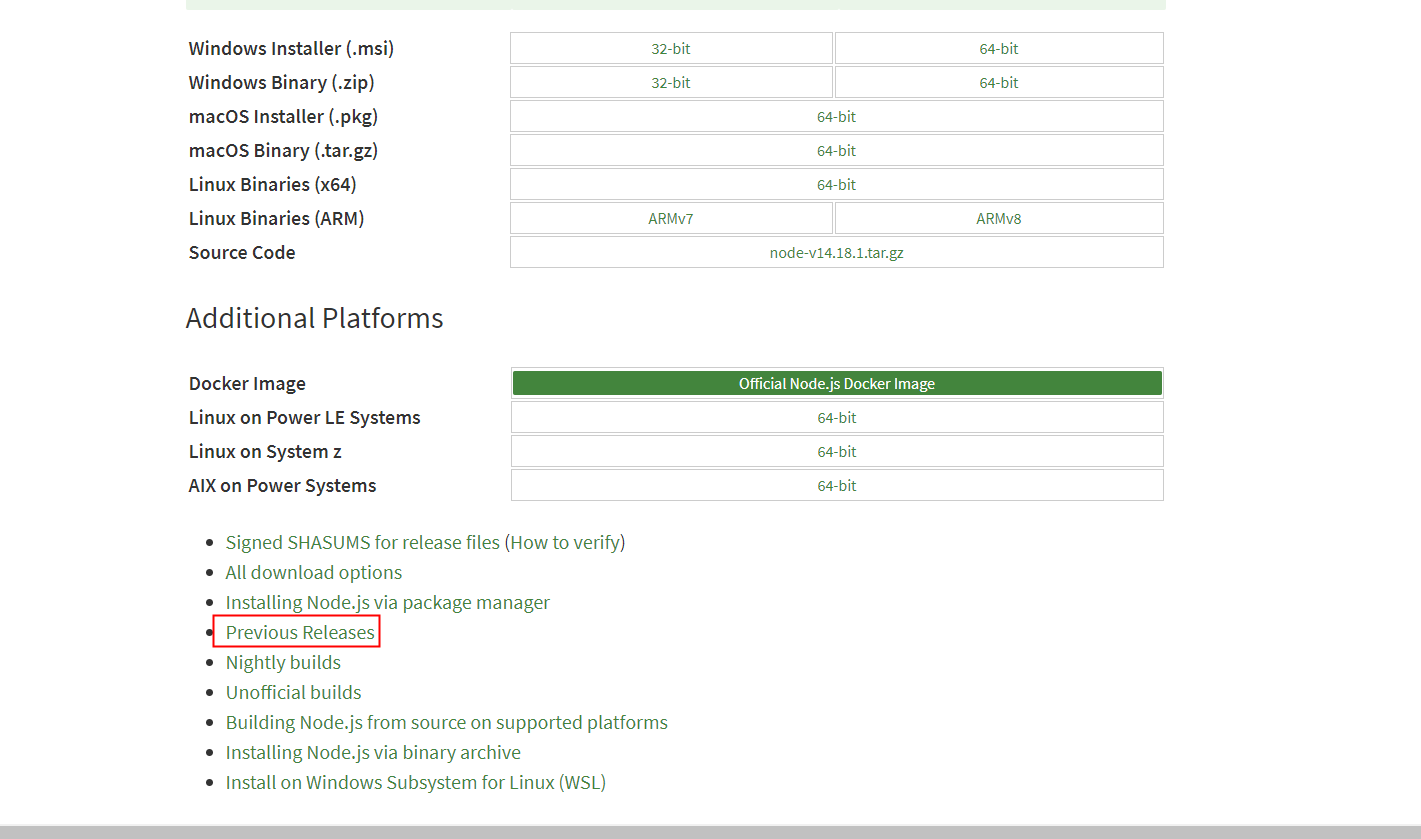Screen dimensions: 1421x839
Task: Open Nightly builds link
Action: (283, 662)
